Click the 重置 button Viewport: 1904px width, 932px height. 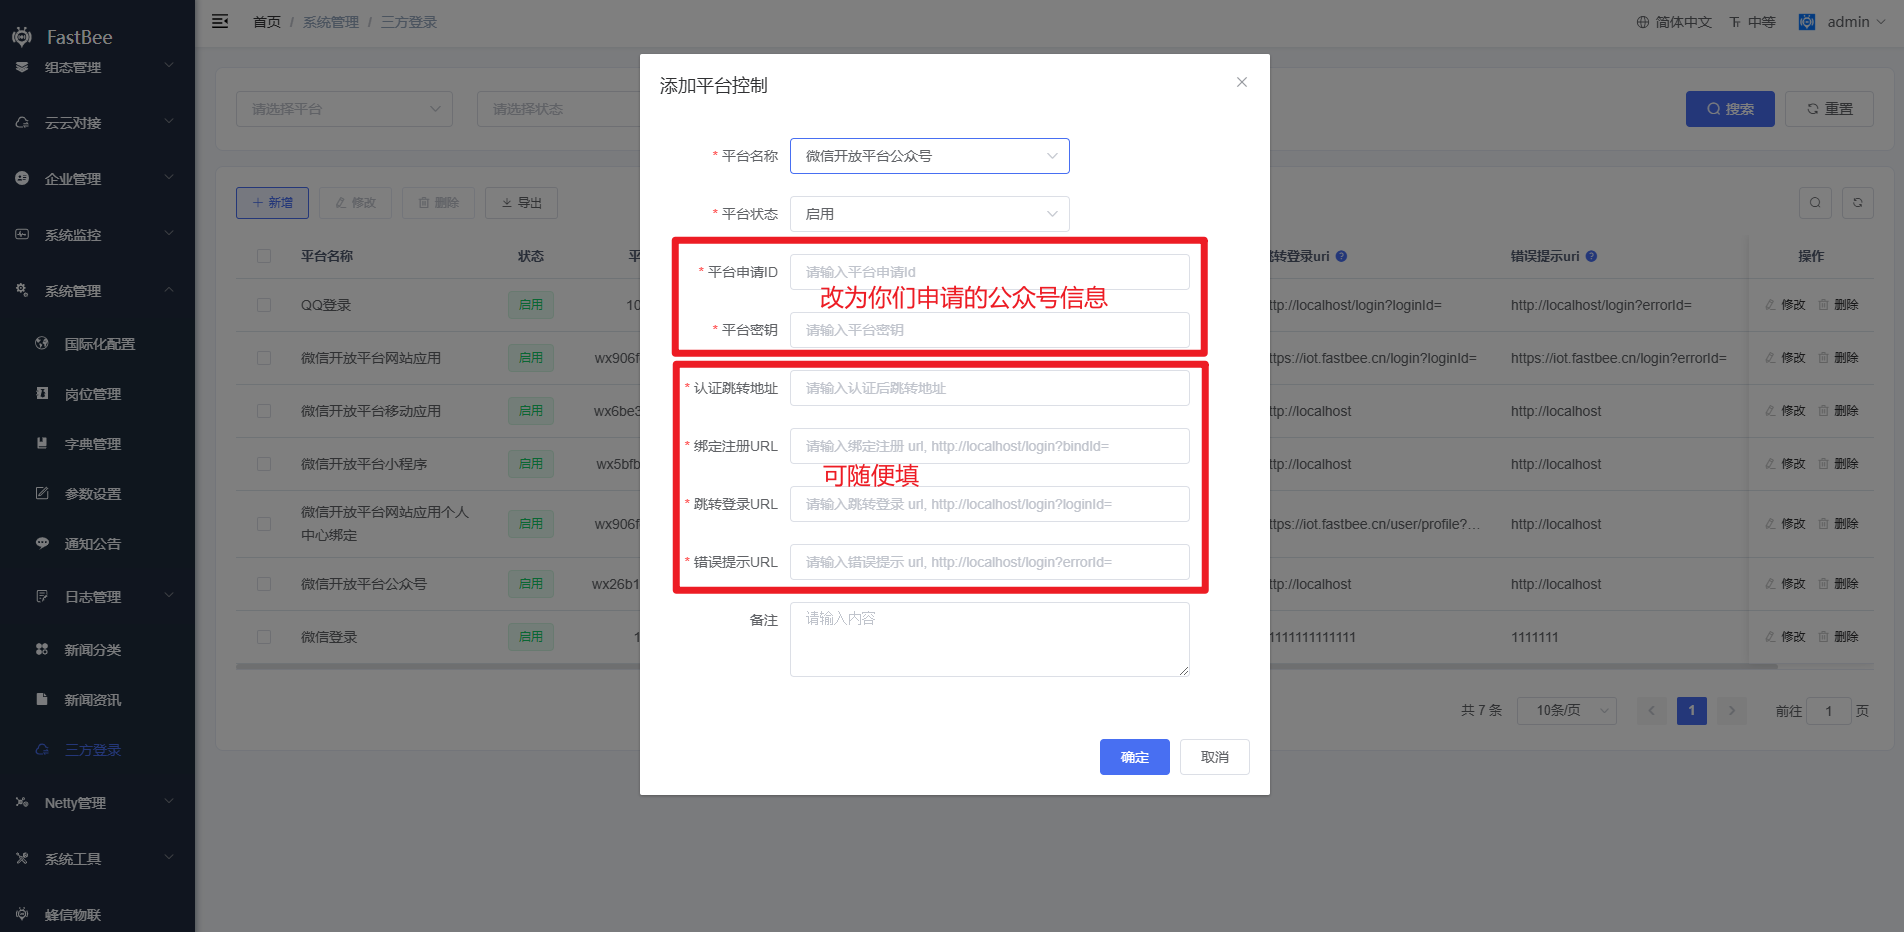1830,109
